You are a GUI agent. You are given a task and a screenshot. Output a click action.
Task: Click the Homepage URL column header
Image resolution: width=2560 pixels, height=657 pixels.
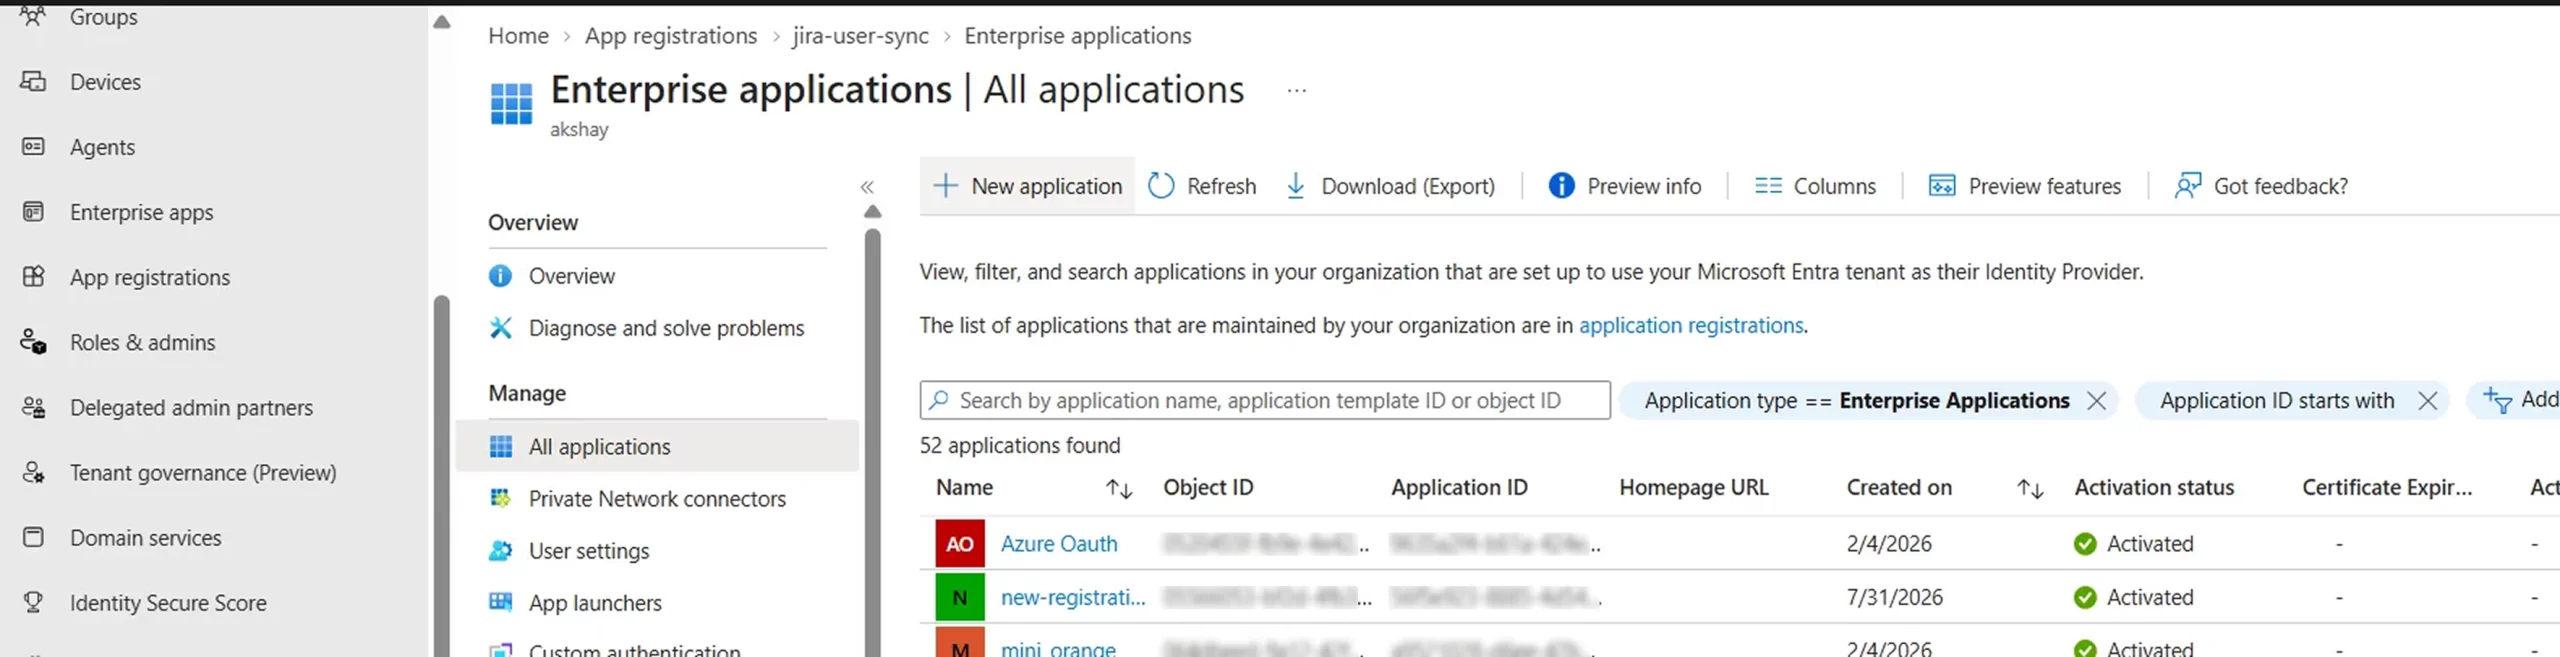pyautogui.click(x=1694, y=488)
